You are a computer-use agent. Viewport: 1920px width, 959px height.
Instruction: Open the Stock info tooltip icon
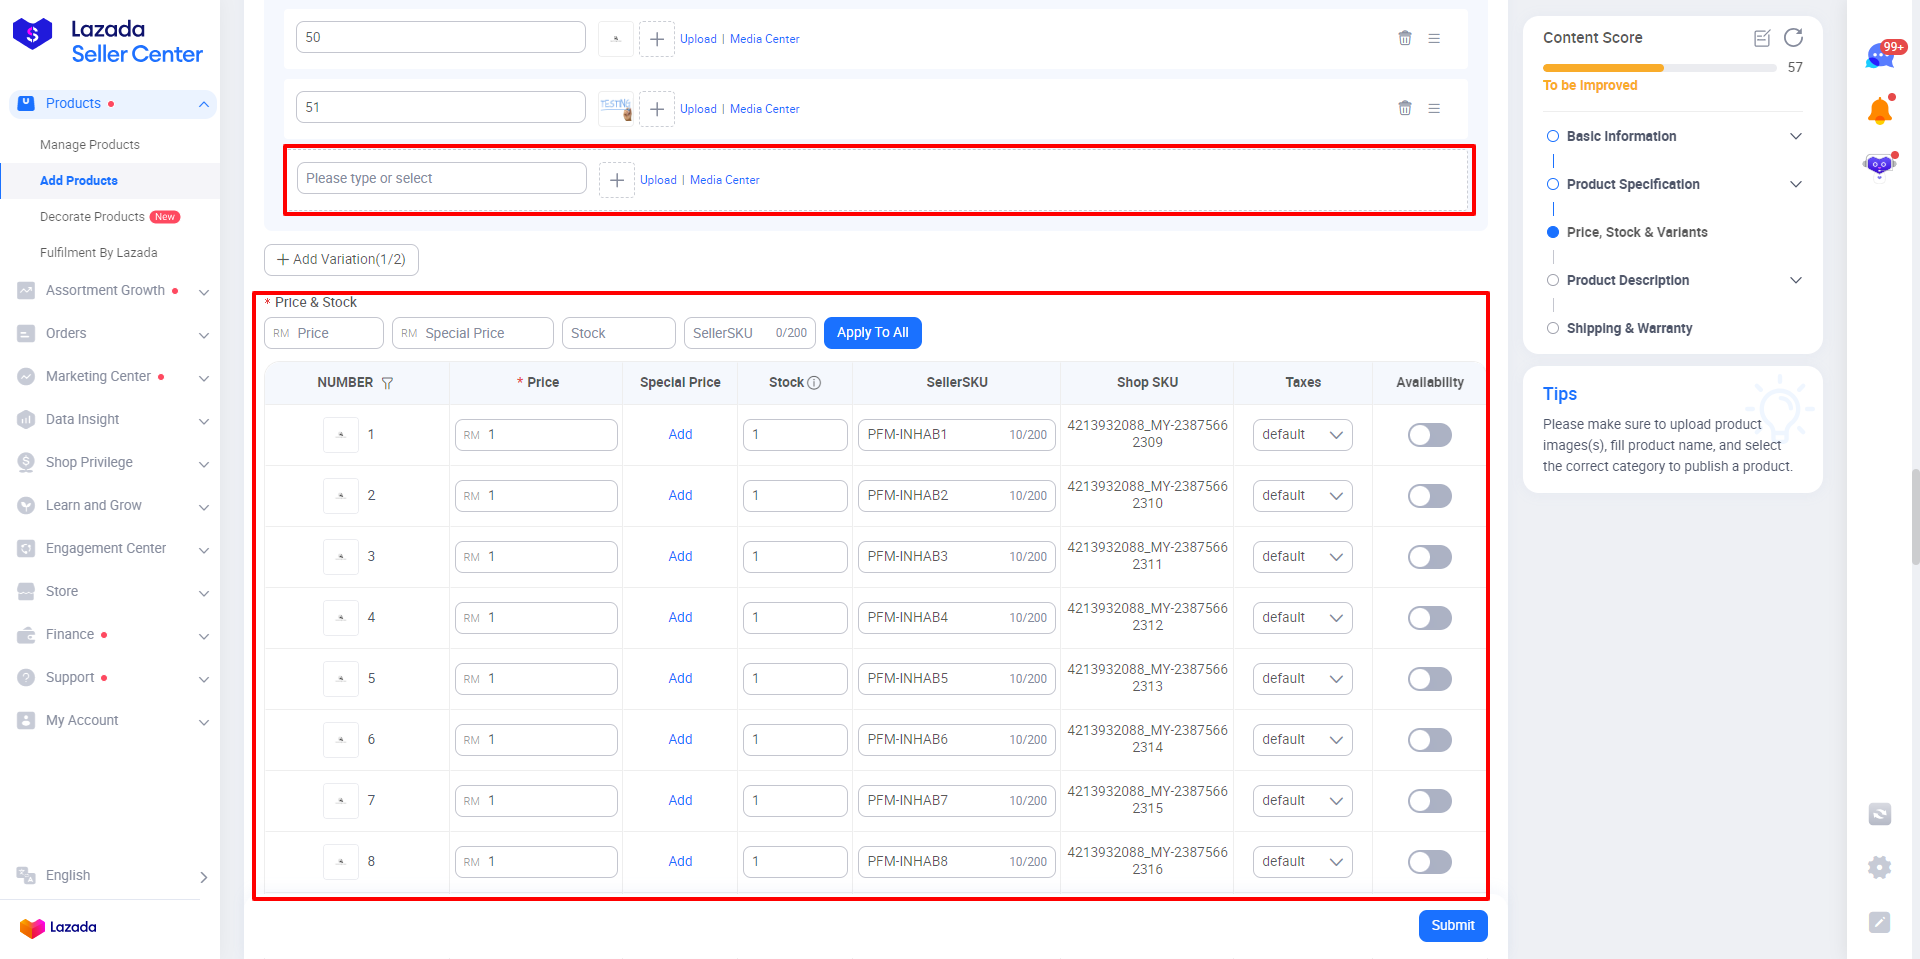pos(814,383)
